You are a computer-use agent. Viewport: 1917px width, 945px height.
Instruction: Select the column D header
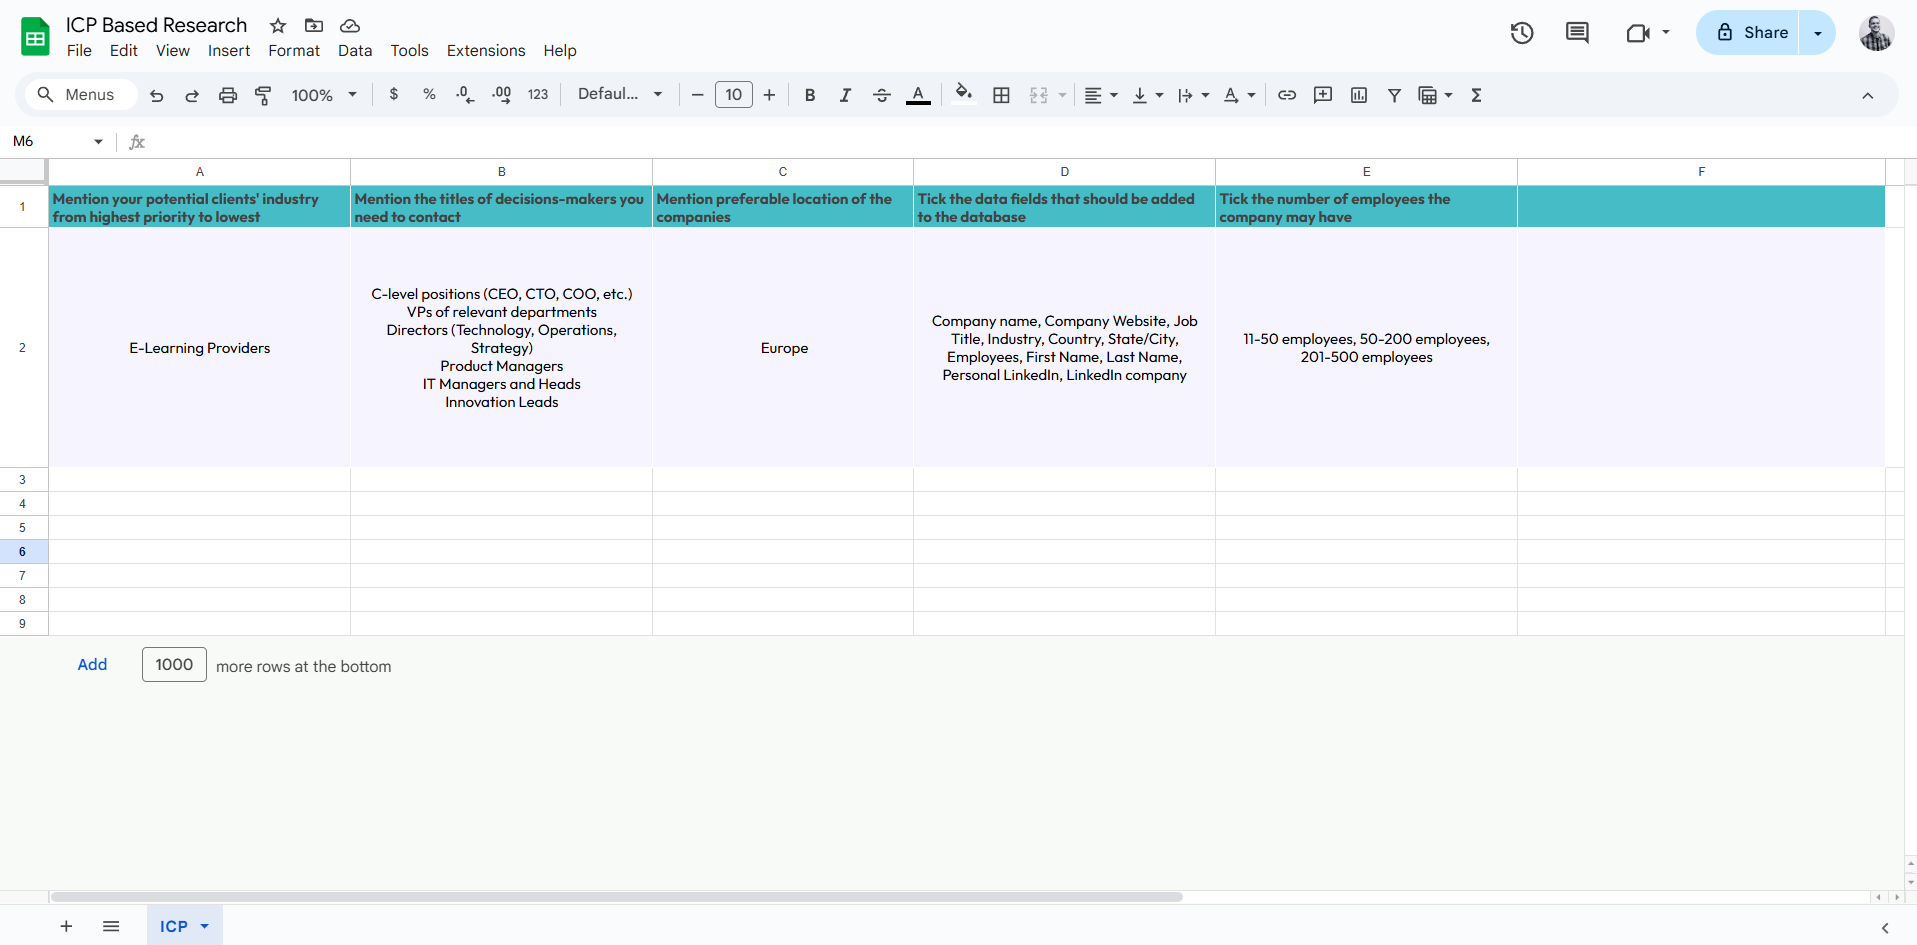pos(1064,172)
